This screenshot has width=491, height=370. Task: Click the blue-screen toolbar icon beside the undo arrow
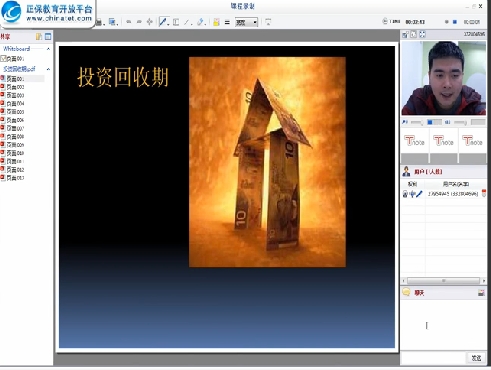pyautogui.click(x=112, y=22)
